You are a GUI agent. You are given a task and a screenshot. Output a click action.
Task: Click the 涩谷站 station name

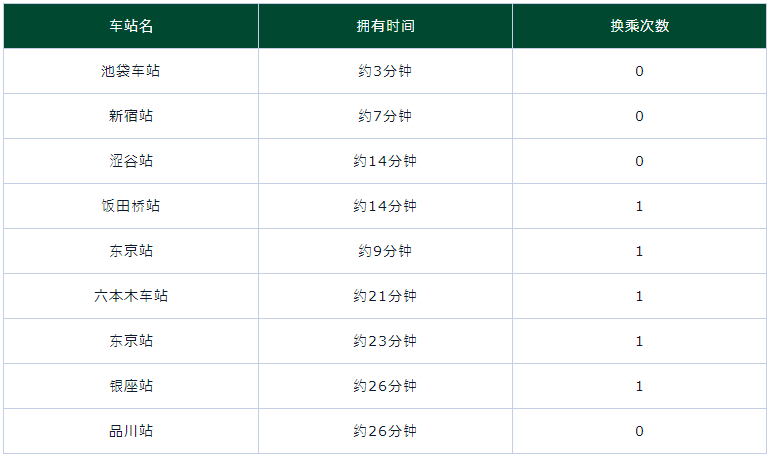[x=131, y=161]
